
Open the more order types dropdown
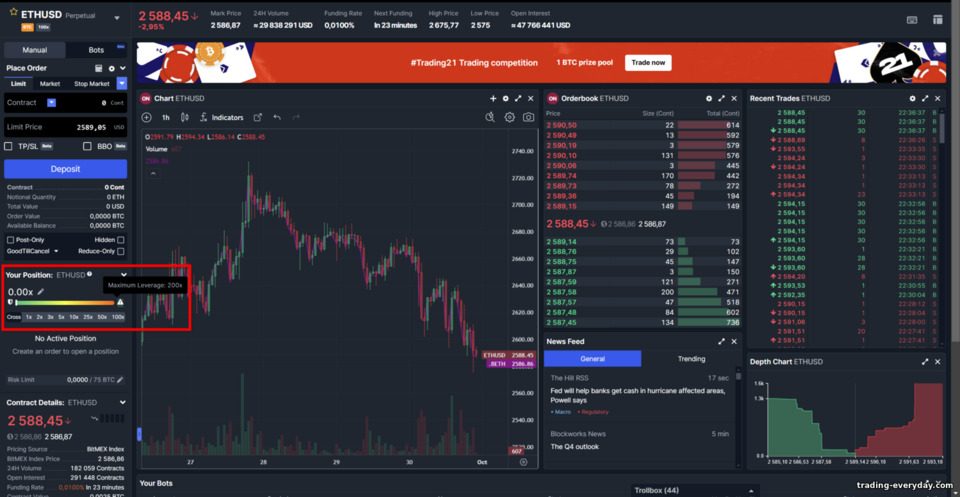tap(122, 83)
